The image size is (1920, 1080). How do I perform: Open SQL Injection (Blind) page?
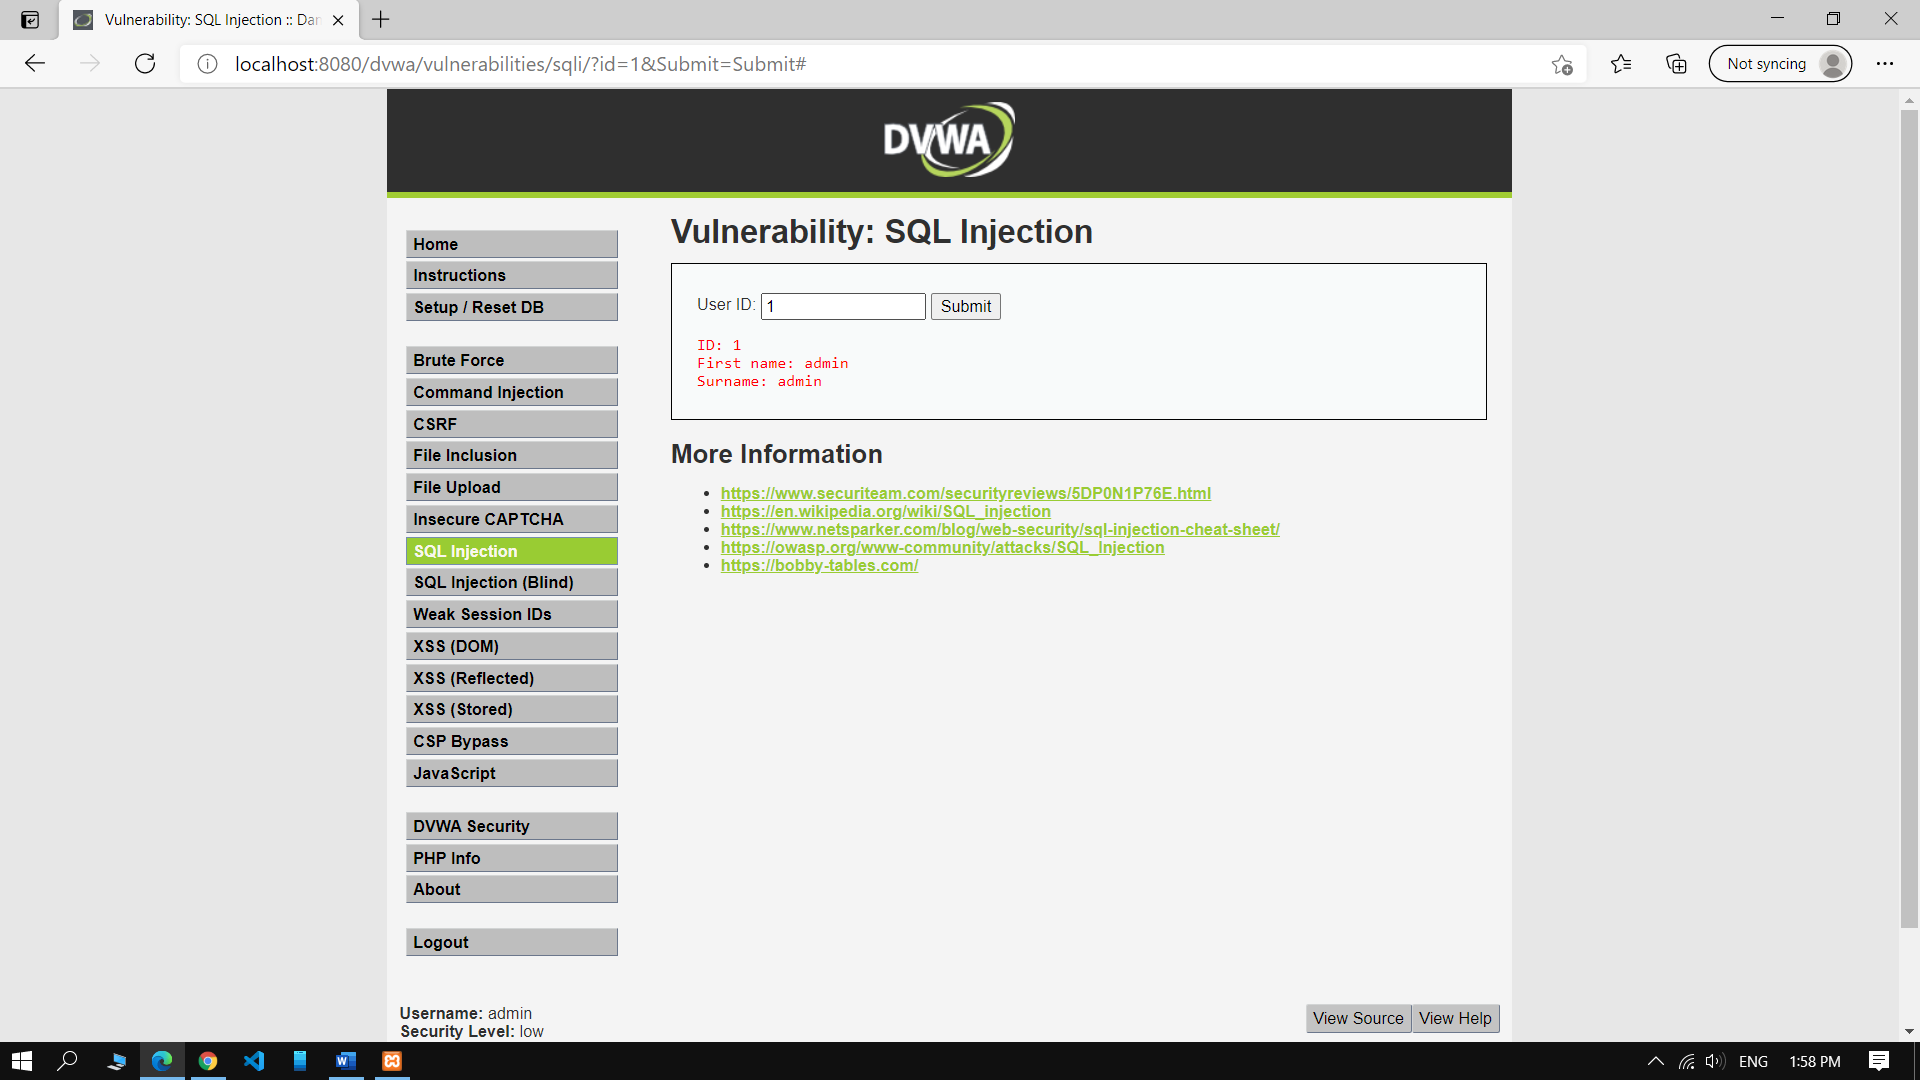[512, 582]
